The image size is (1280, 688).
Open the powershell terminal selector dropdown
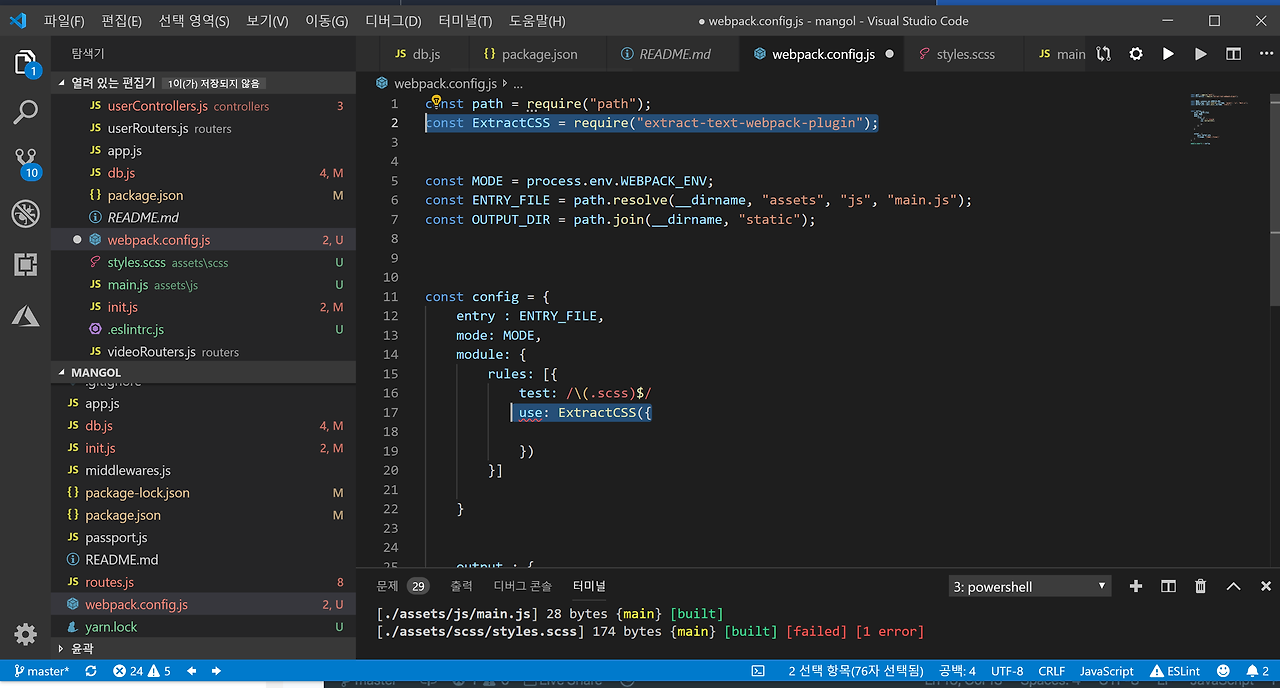(1029, 587)
